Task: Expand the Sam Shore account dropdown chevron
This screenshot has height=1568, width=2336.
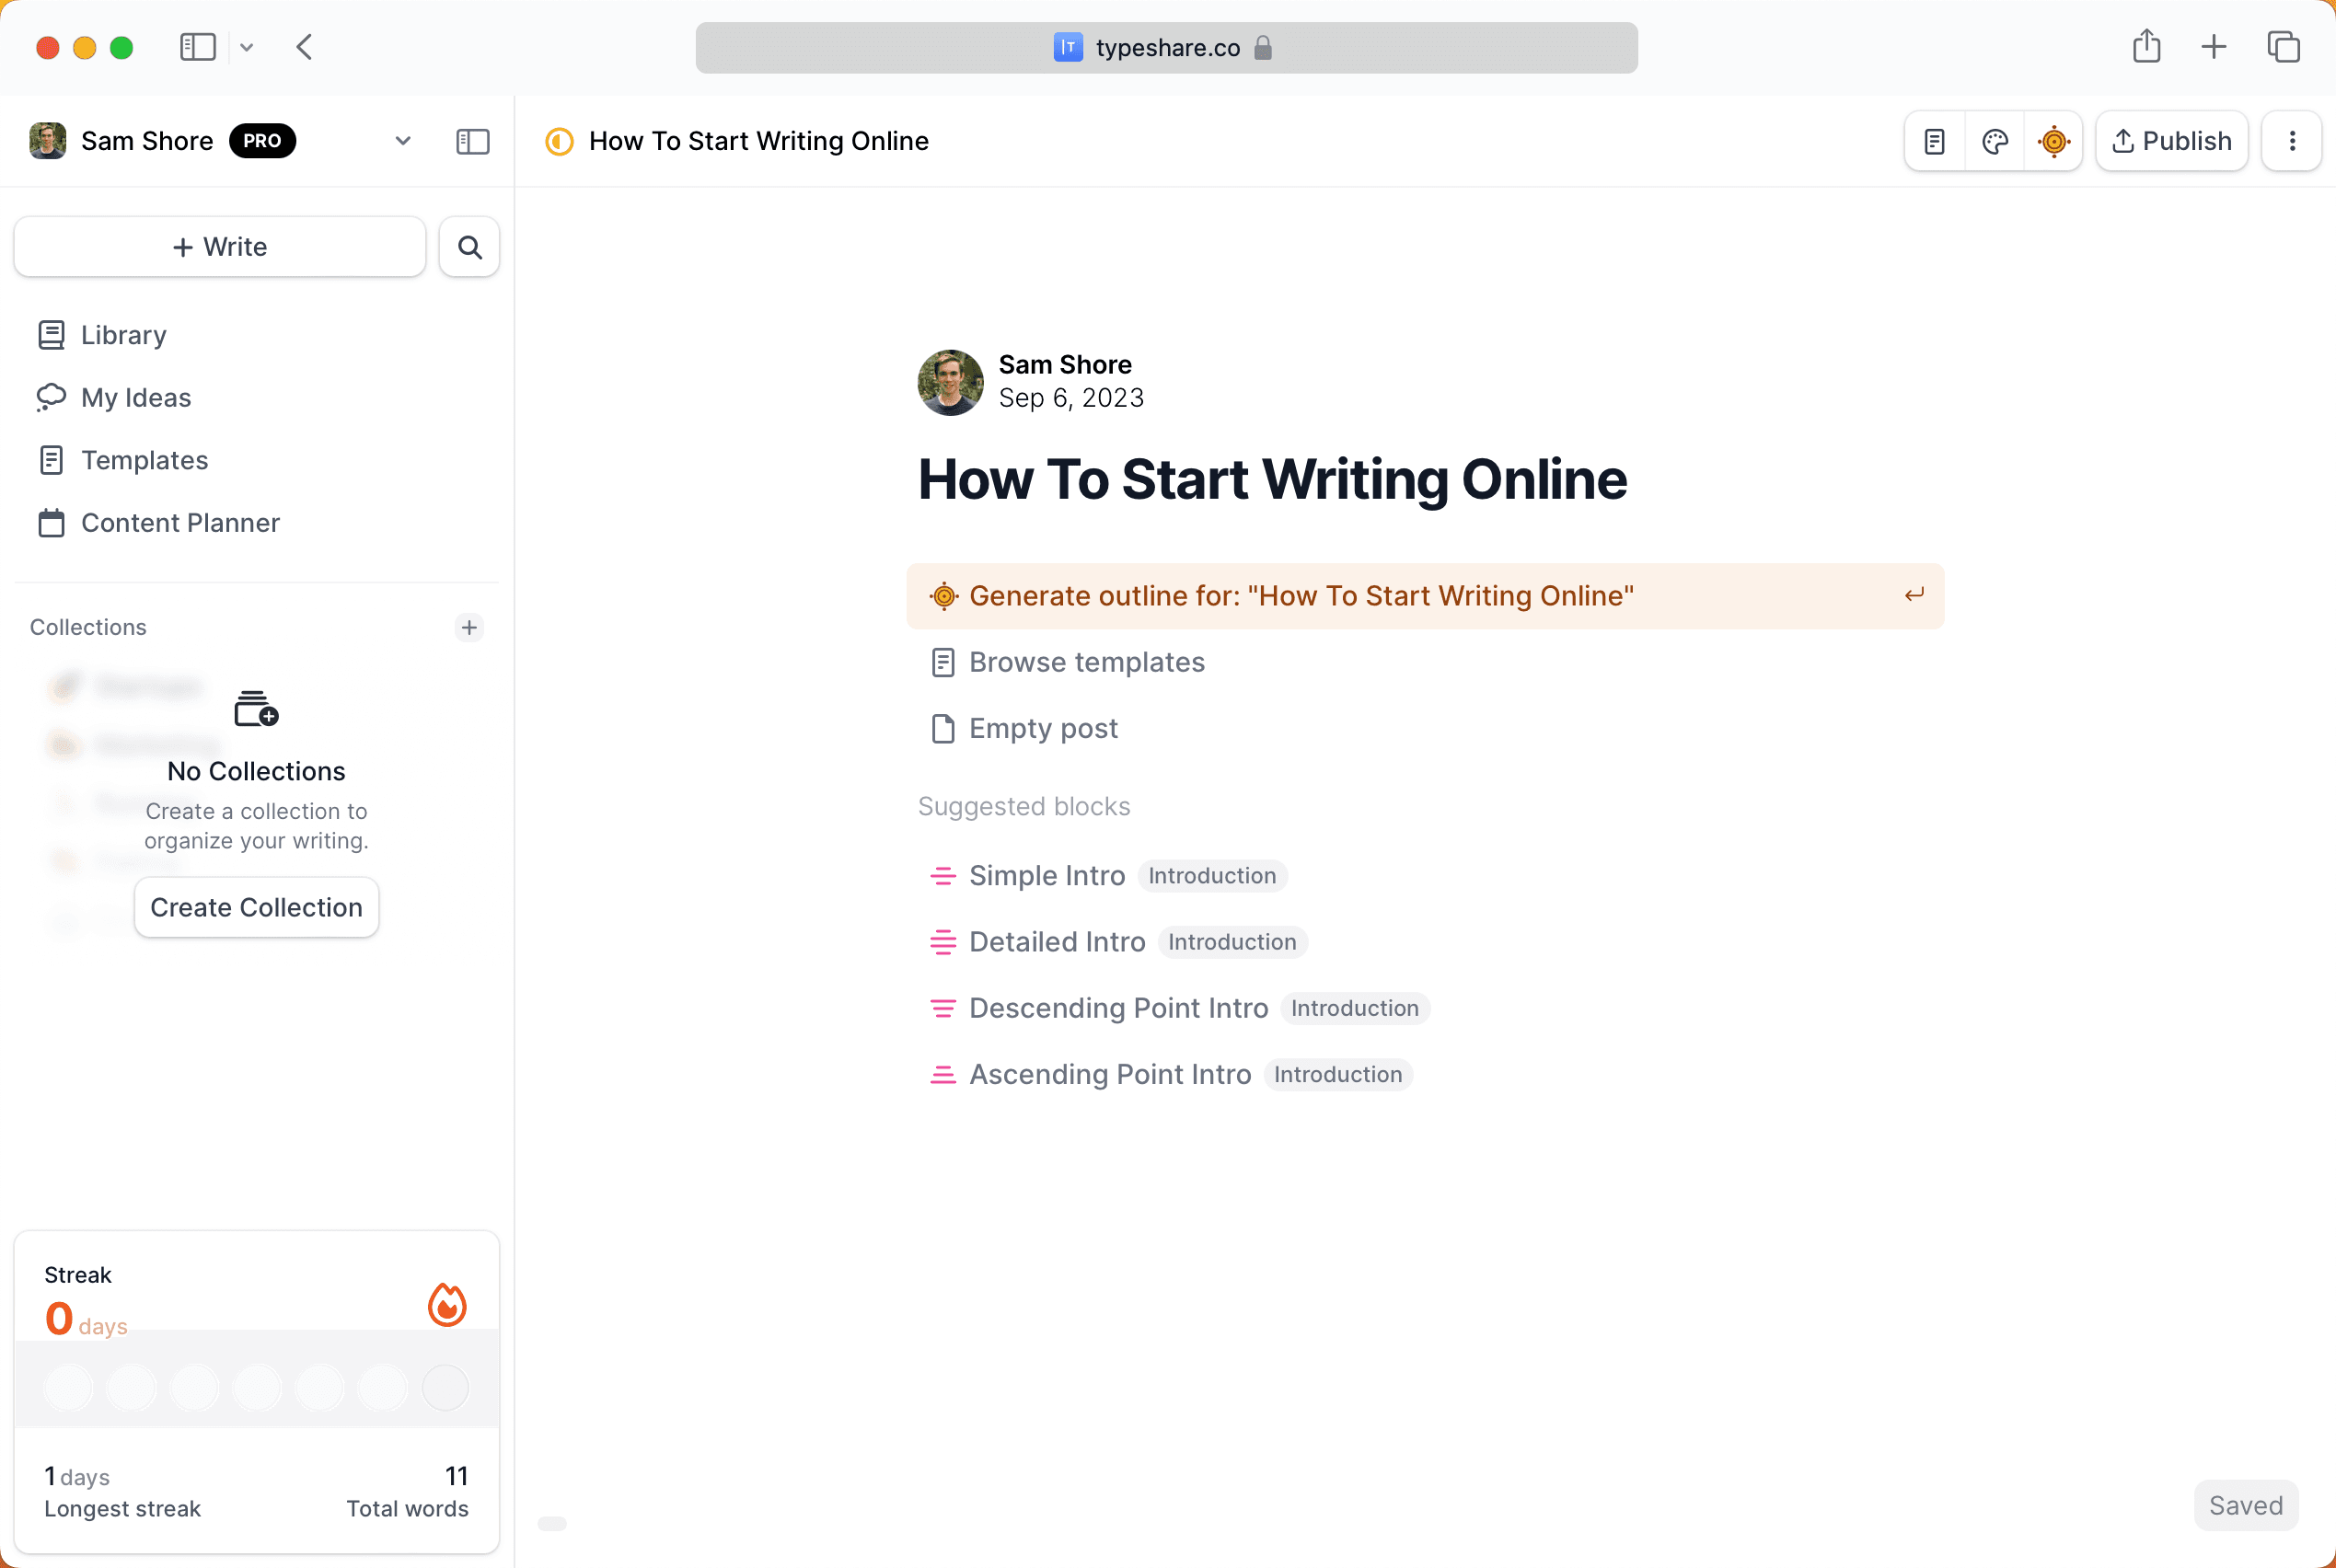Action: [403, 141]
